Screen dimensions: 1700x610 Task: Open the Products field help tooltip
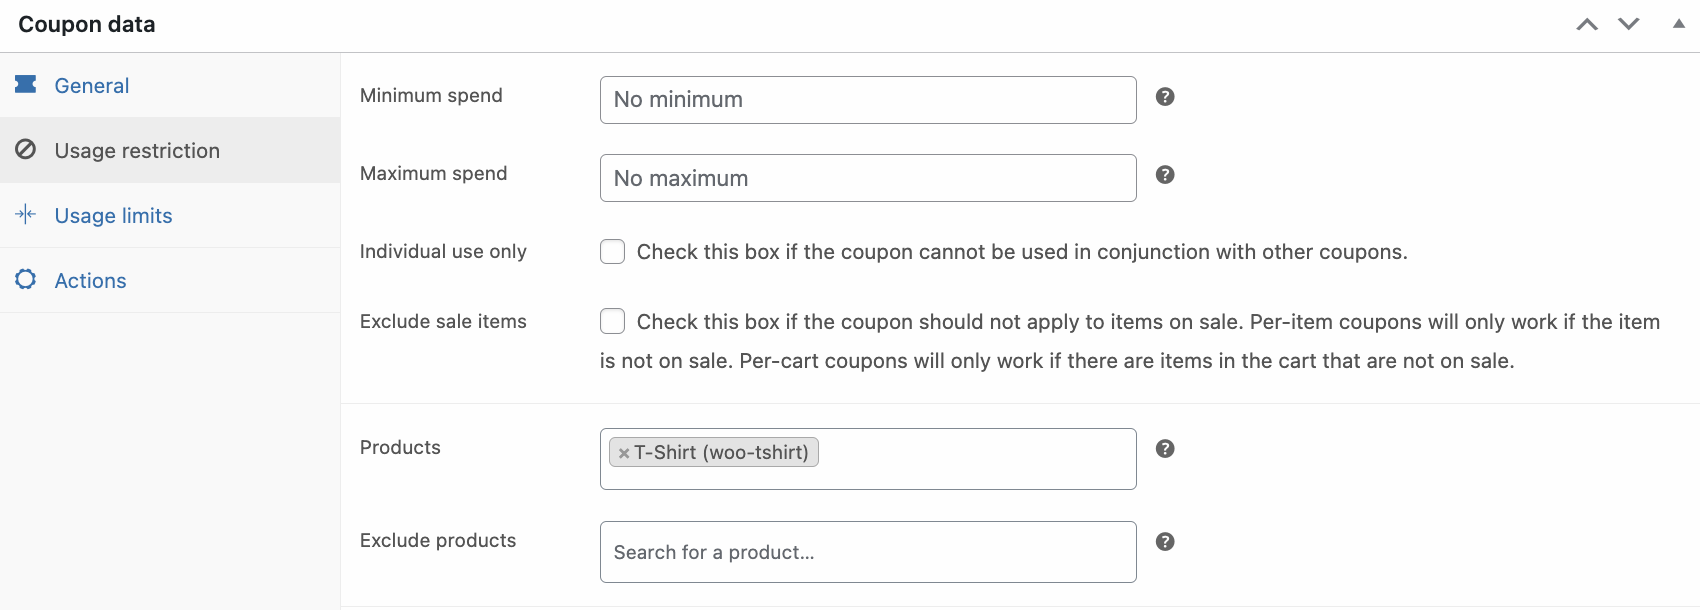pos(1165,449)
